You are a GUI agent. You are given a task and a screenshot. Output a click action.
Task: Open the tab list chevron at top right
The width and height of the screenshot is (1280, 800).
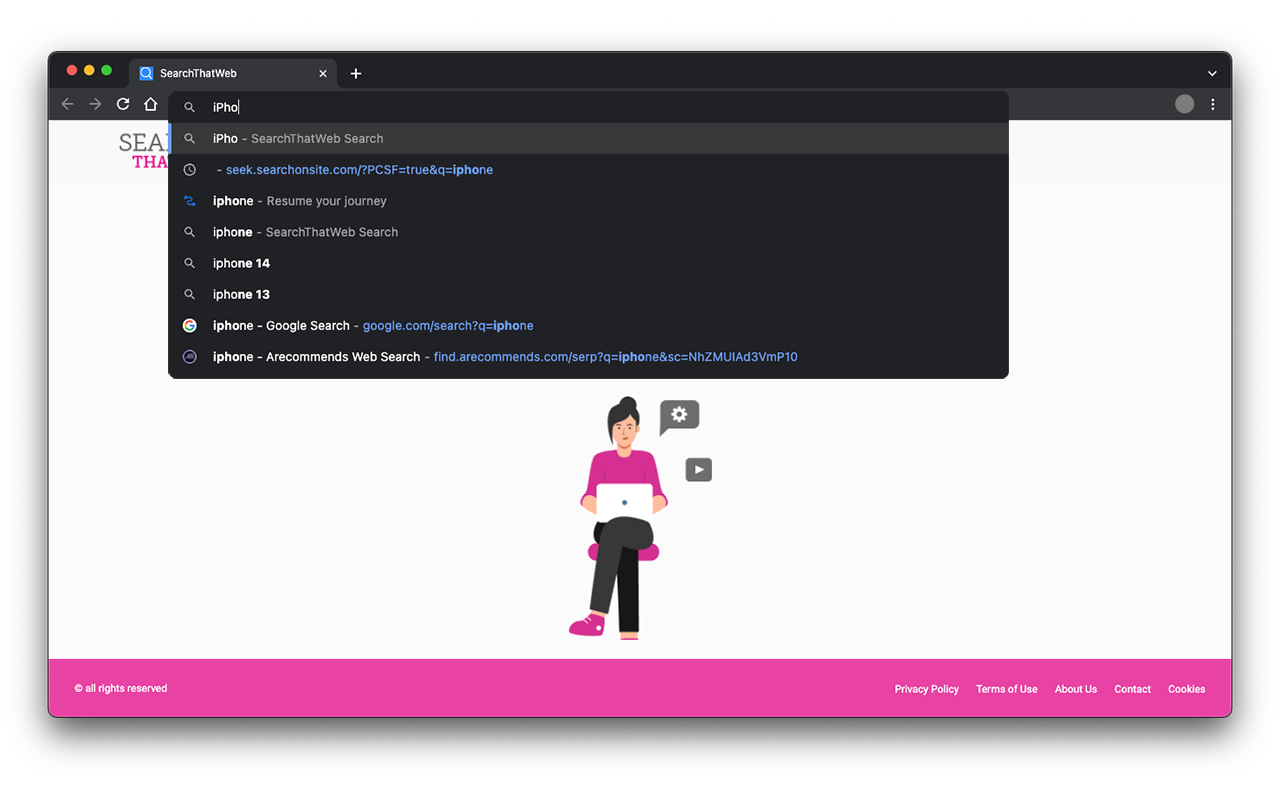[x=1211, y=72]
